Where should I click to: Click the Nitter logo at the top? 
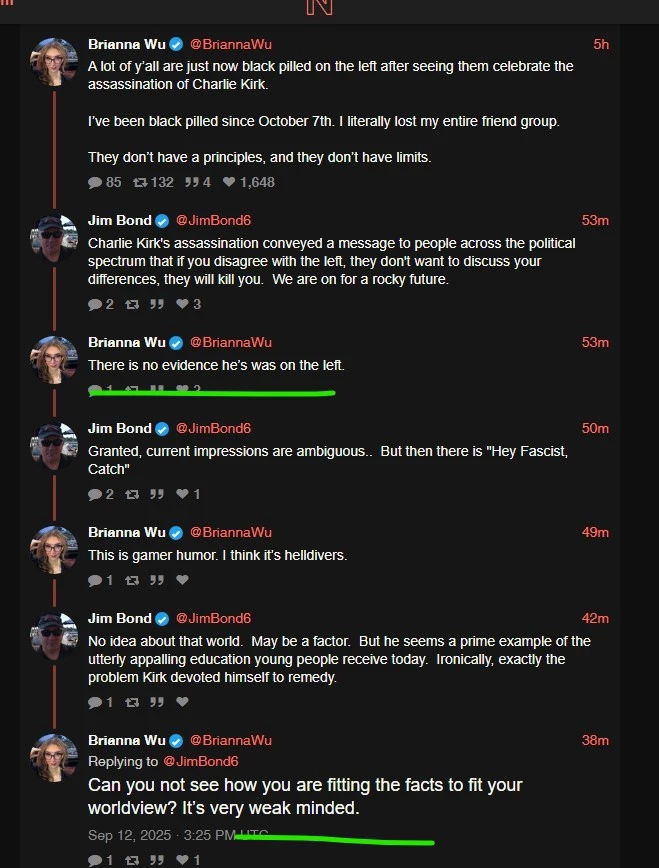pyautogui.click(x=319, y=7)
